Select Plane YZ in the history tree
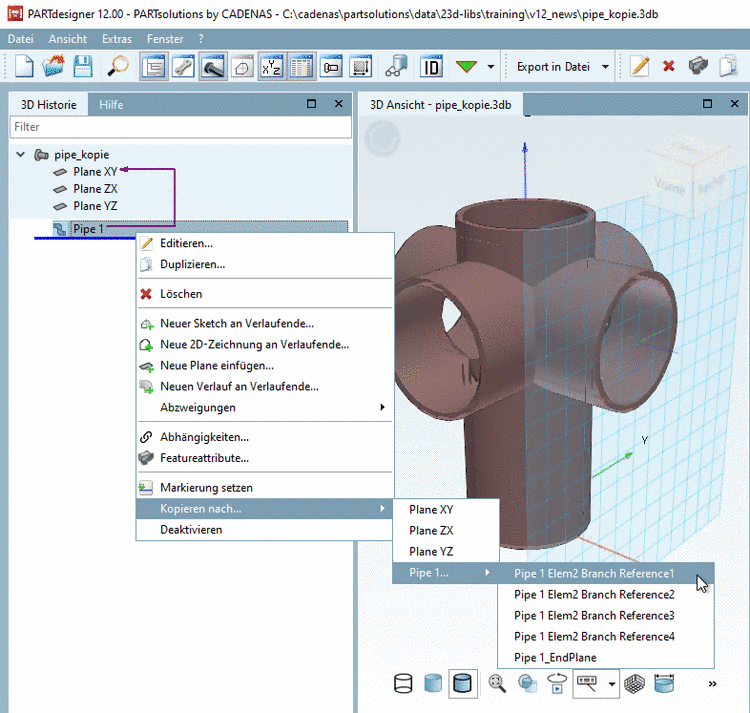 coord(95,206)
